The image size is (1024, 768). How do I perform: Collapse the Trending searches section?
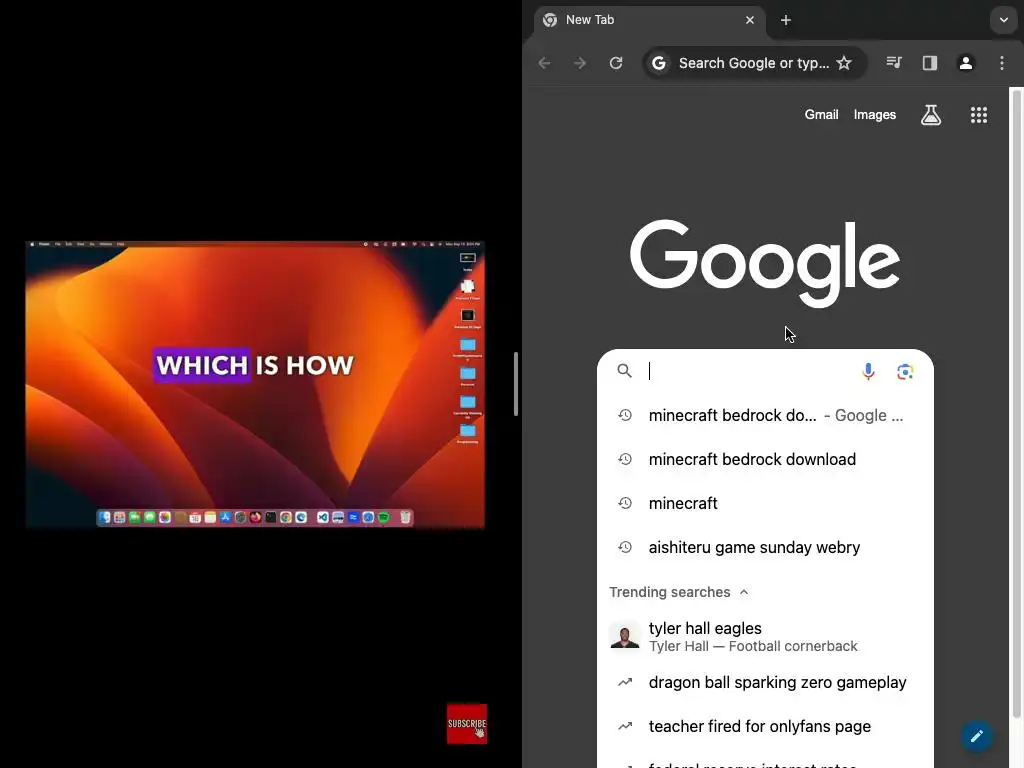[744, 592]
